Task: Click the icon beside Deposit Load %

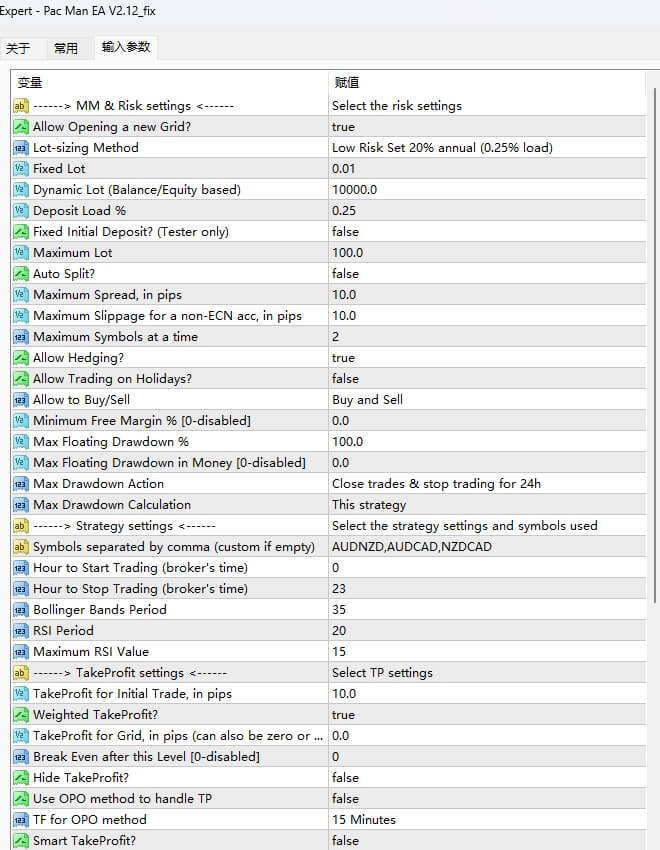Action: coord(21,211)
